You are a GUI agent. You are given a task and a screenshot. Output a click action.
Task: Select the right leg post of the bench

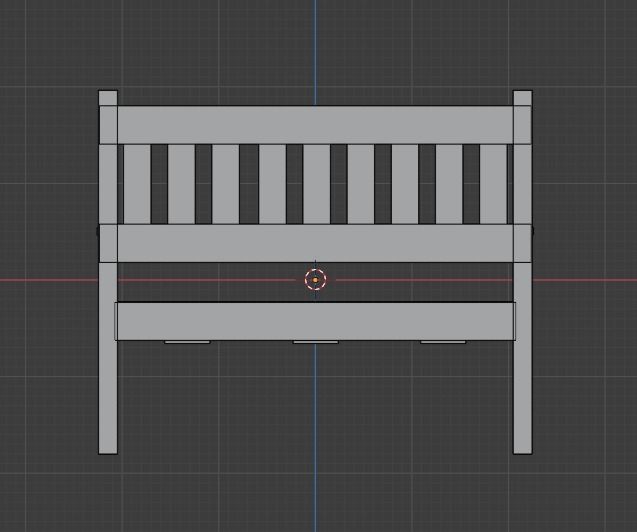[523, 272]
